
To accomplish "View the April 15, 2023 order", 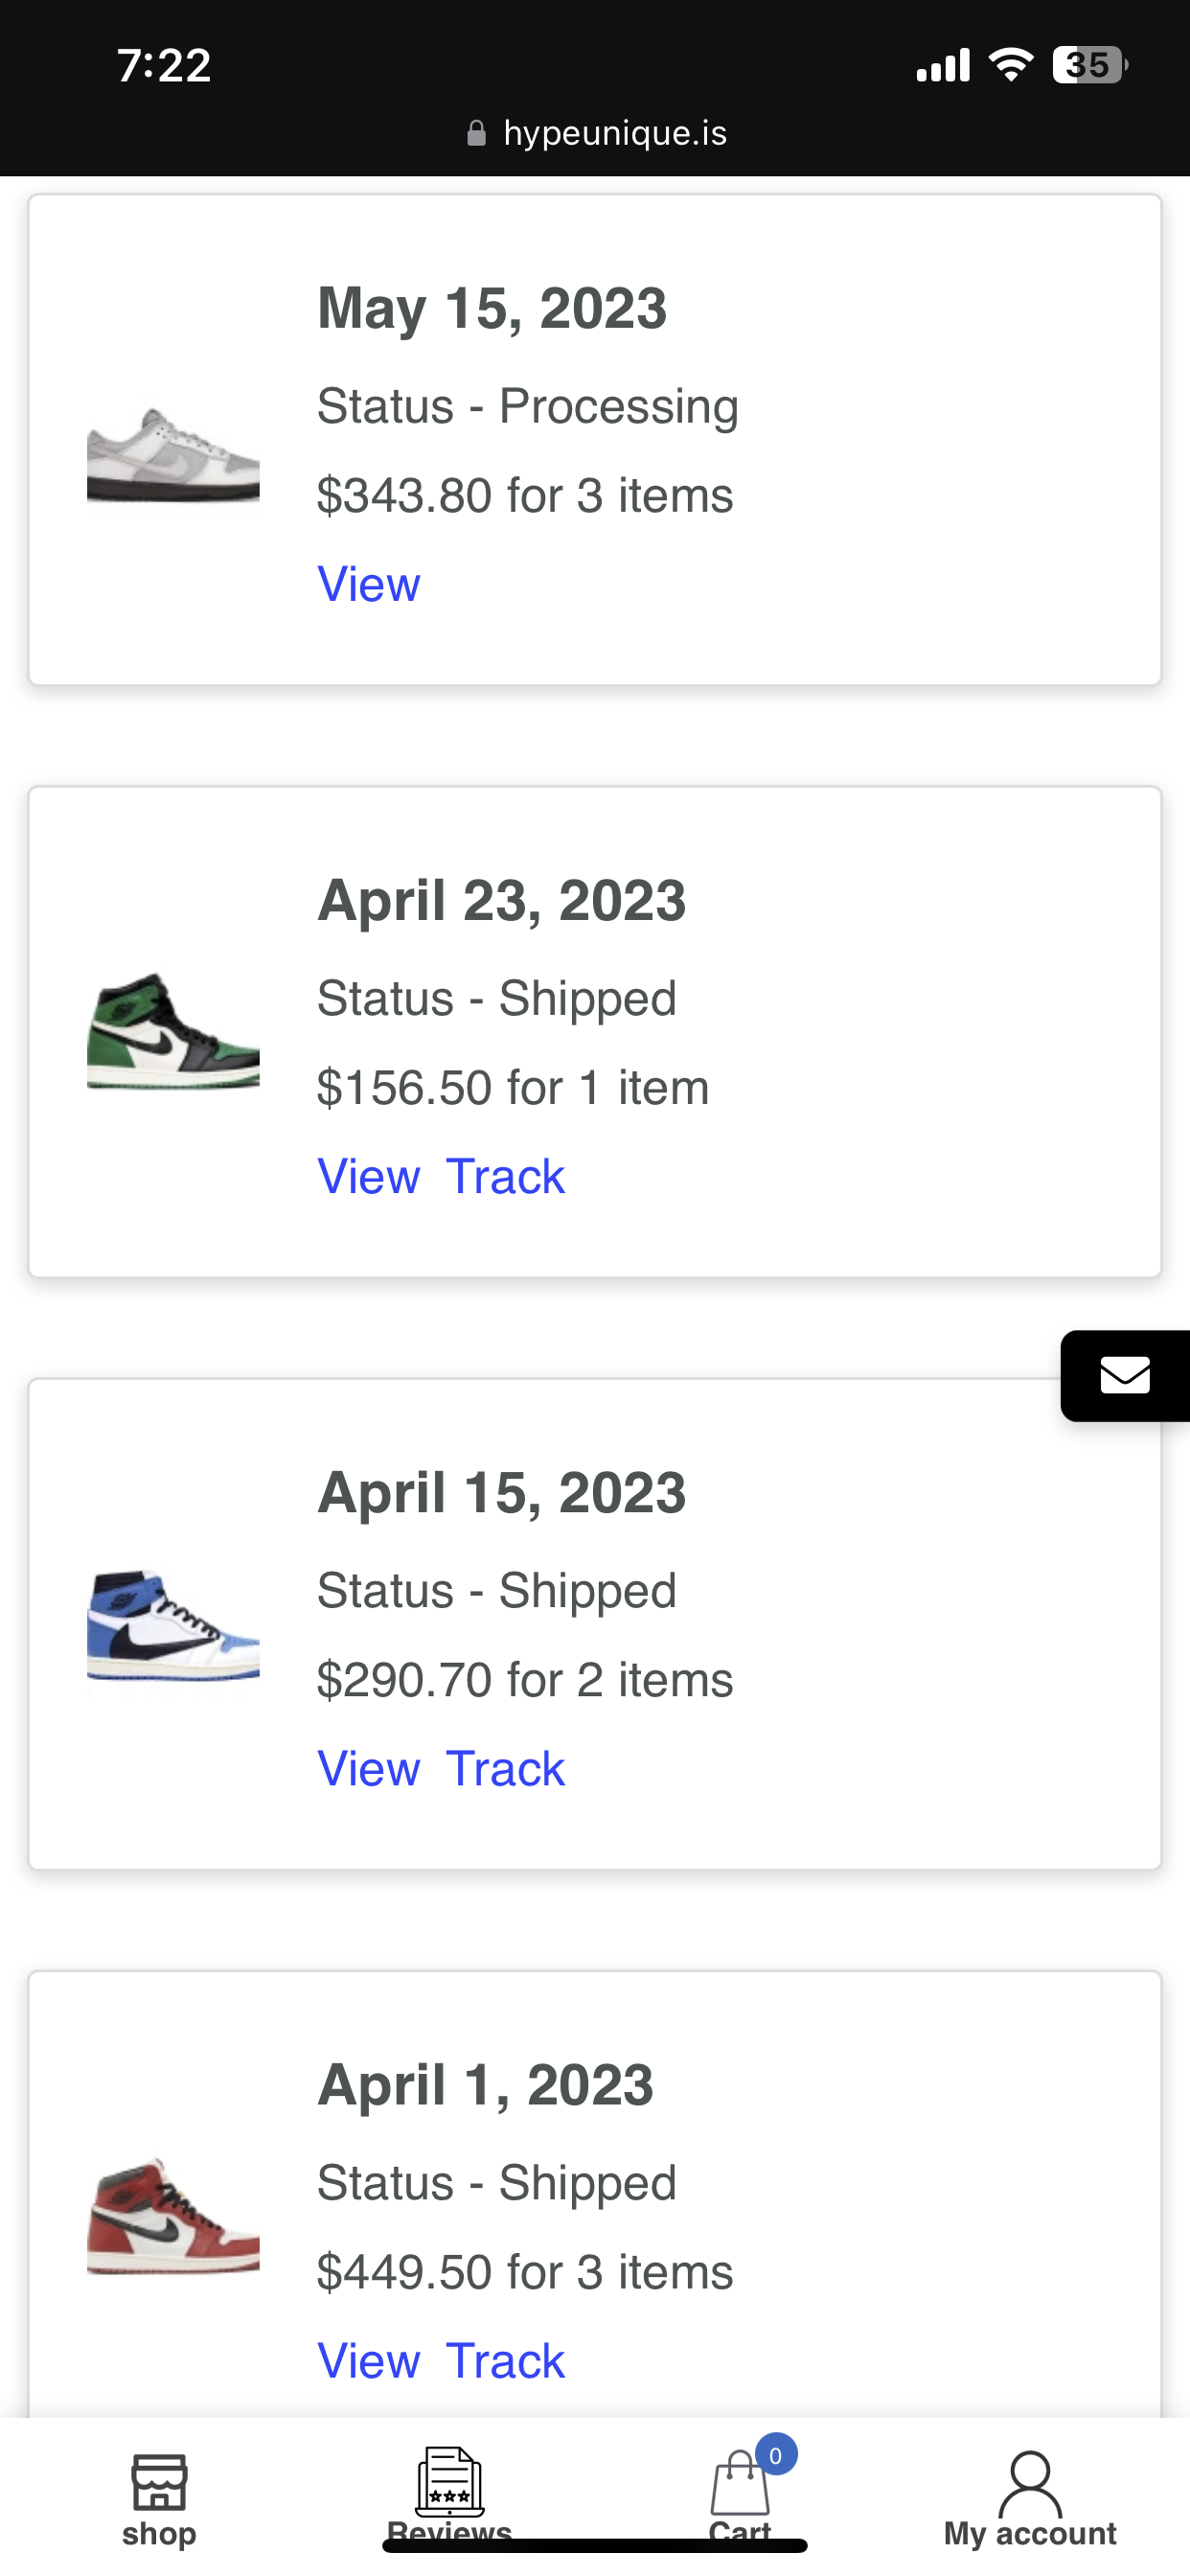I will tap(368, 1768).
